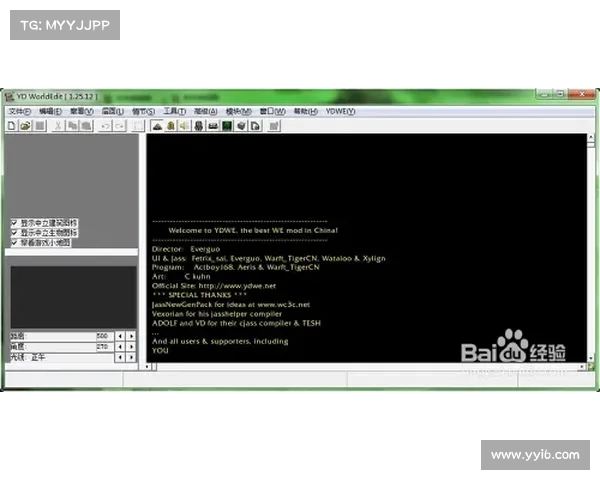Click the YD WorldEdit title bar icon
The width and height of the screenshot is (600, 480).
(x=9, y=96)
